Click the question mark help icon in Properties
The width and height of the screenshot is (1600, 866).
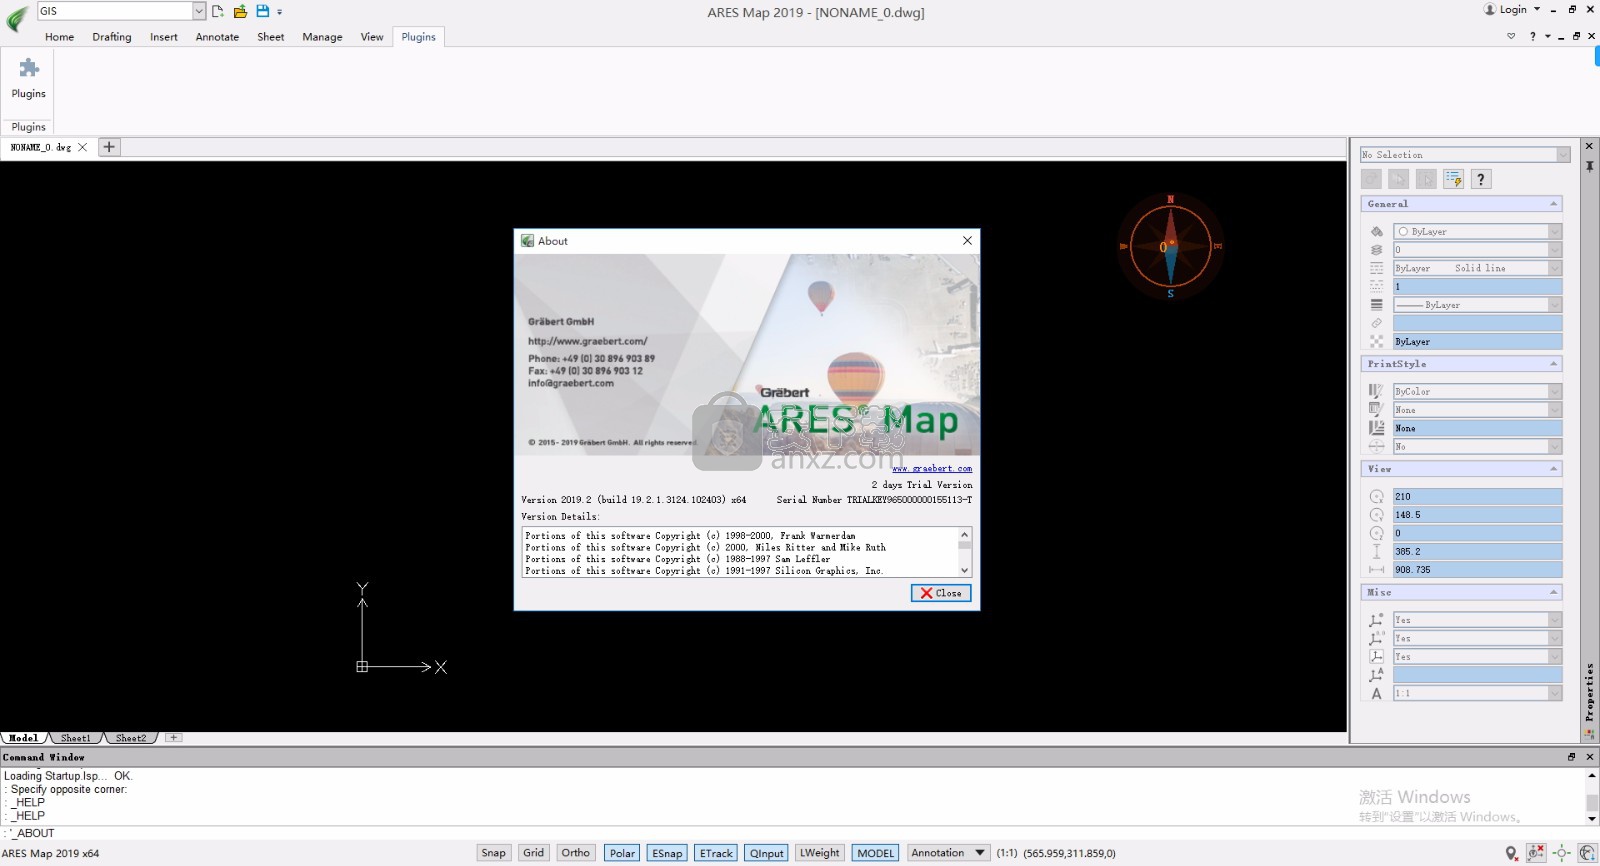pos(1481,179)
